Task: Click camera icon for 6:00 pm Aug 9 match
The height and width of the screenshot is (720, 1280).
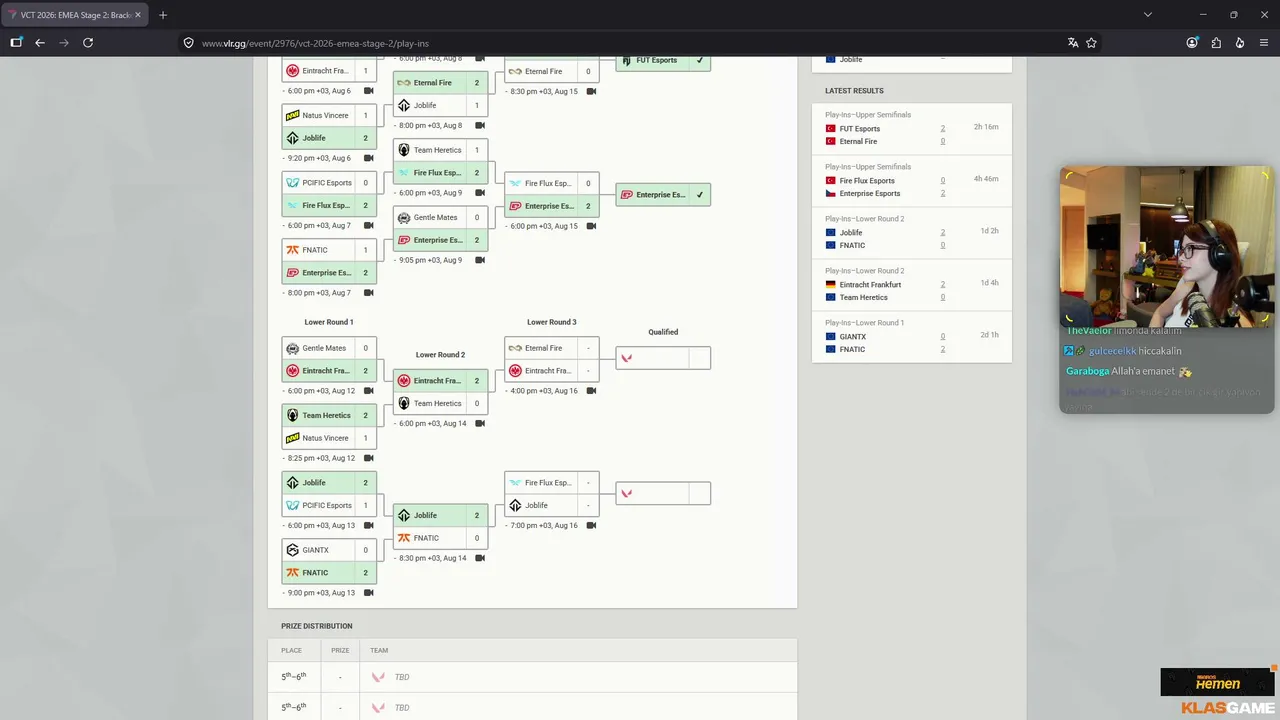Action: (x=480, y=193)
